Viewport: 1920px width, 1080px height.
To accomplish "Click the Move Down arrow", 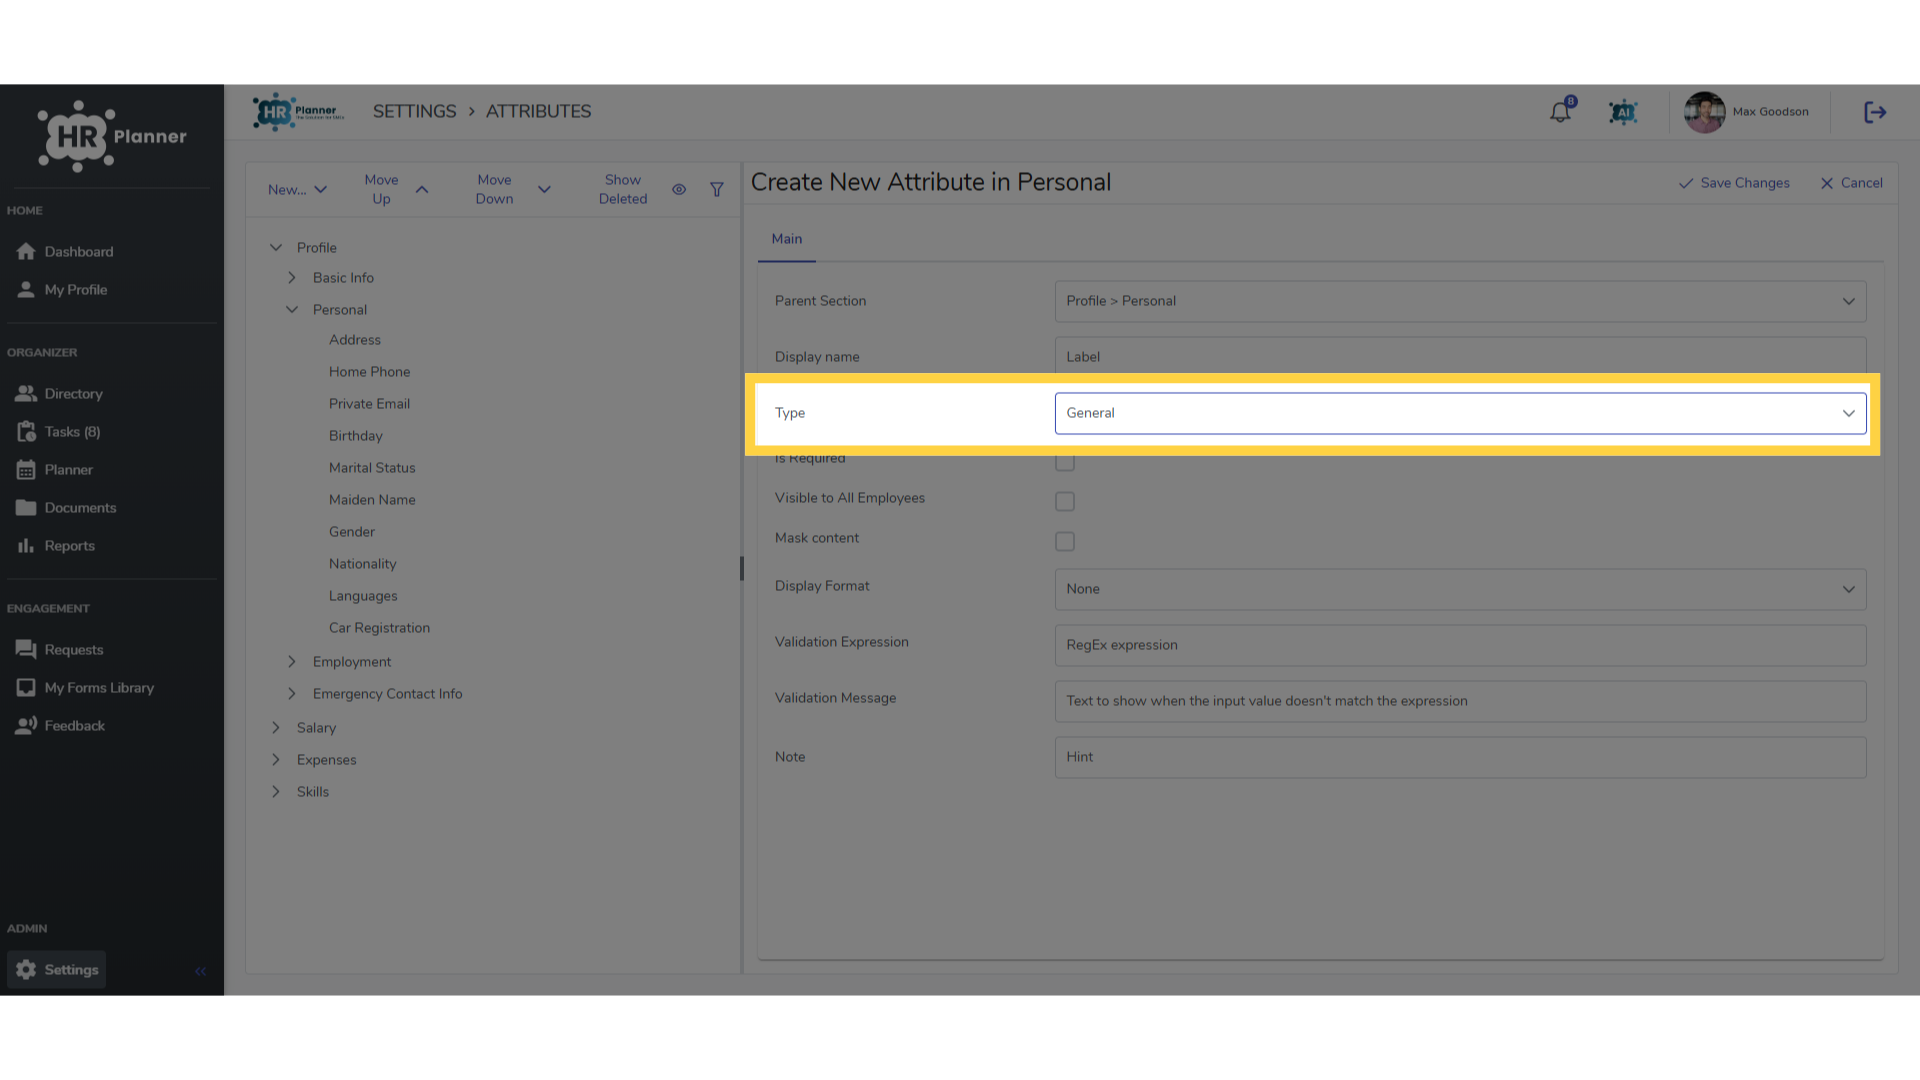I will point(544,189).
